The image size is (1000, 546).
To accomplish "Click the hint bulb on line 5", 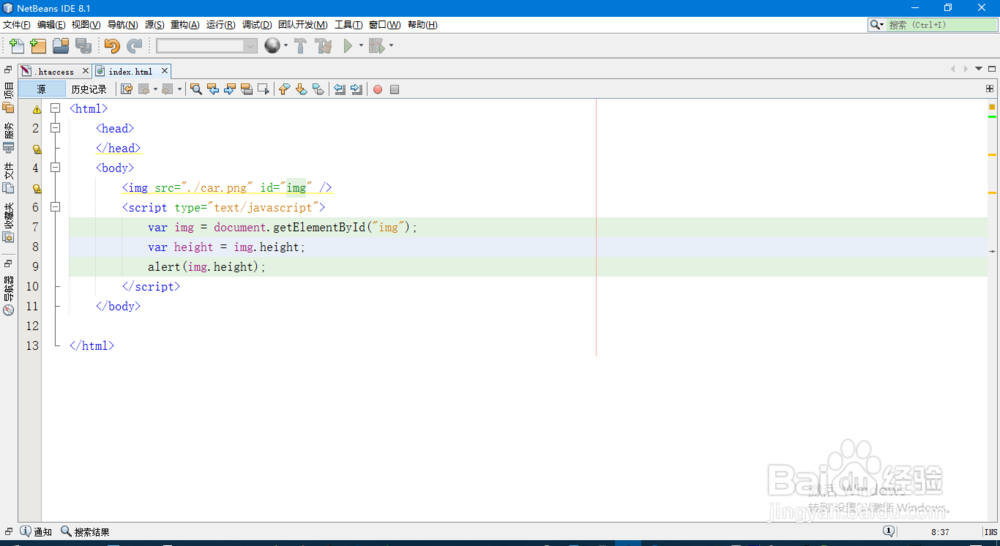I will [37, 189].
